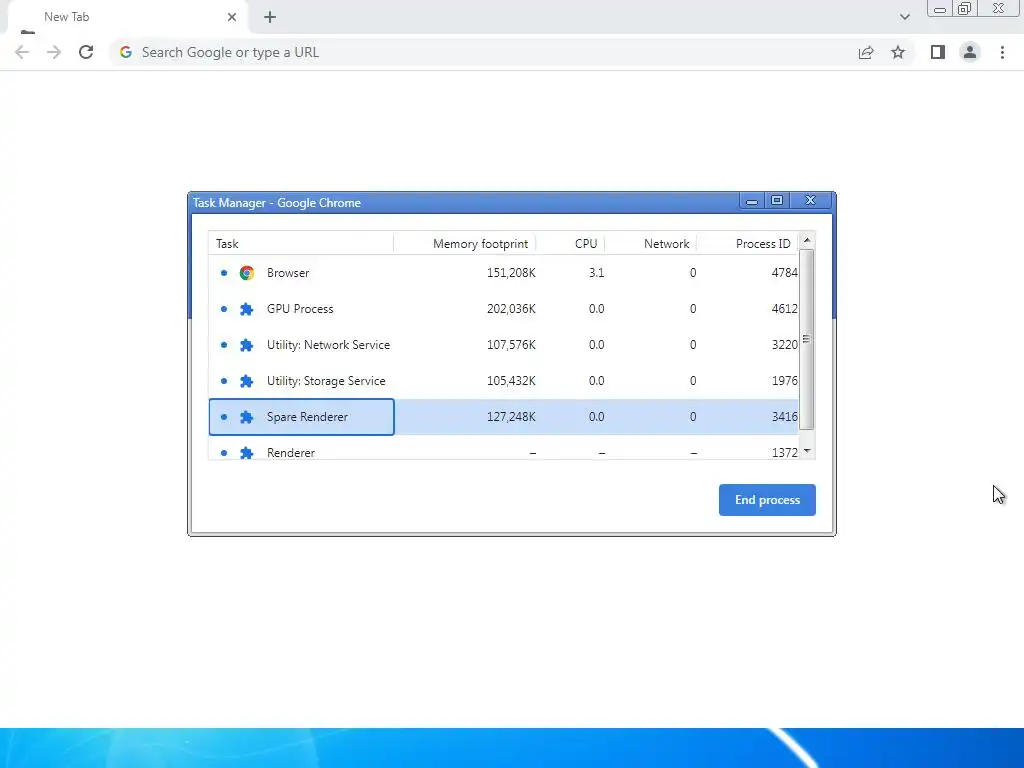Click memory value 127,248K
Screen dimensions: 1024x768
click(x=511, y=417)
